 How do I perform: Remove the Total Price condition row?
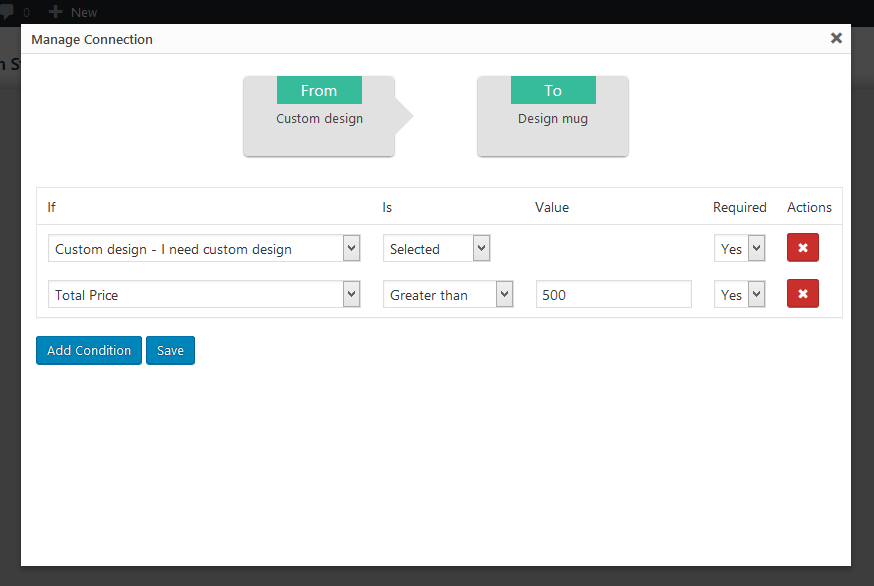tap(802, 294)
